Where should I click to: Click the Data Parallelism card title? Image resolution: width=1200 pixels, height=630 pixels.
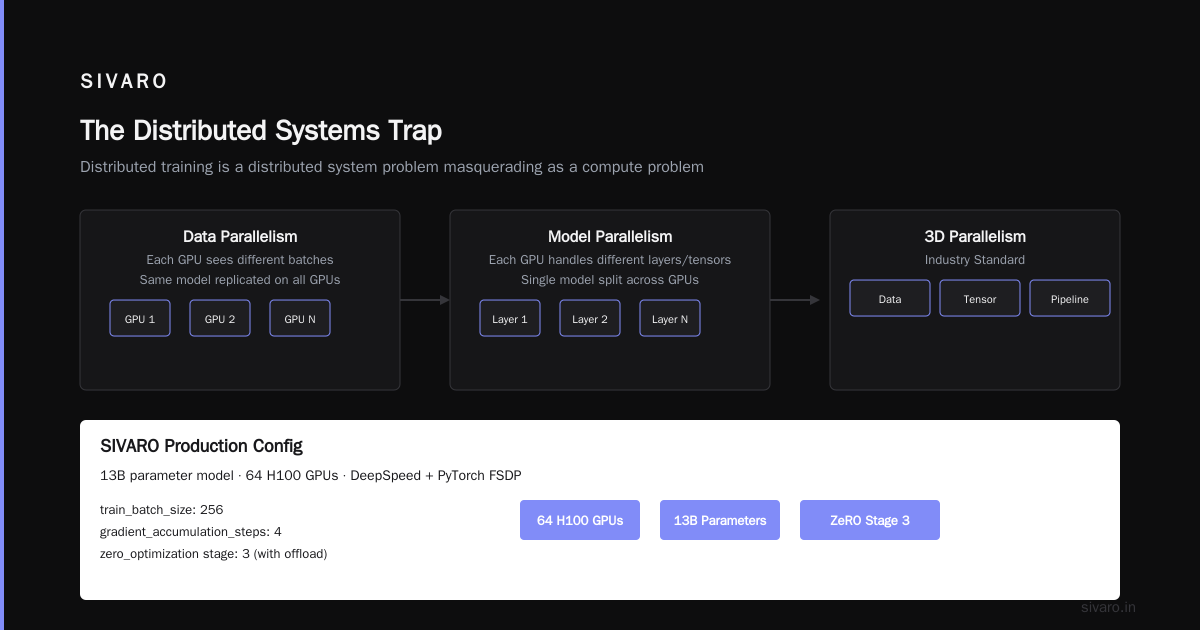click(x=240, y=237)
